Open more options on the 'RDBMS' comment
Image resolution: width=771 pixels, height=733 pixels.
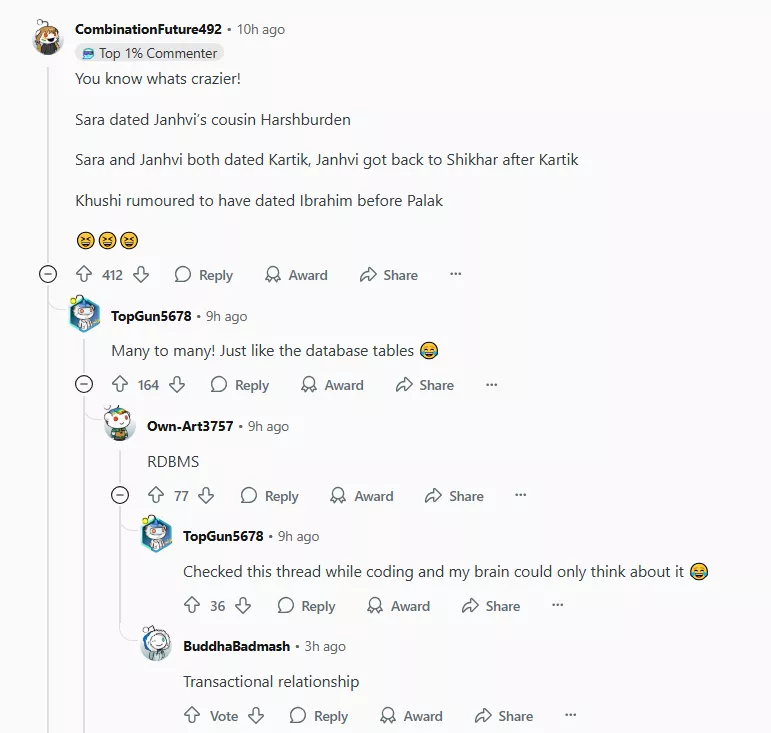[x=521, y=496]
